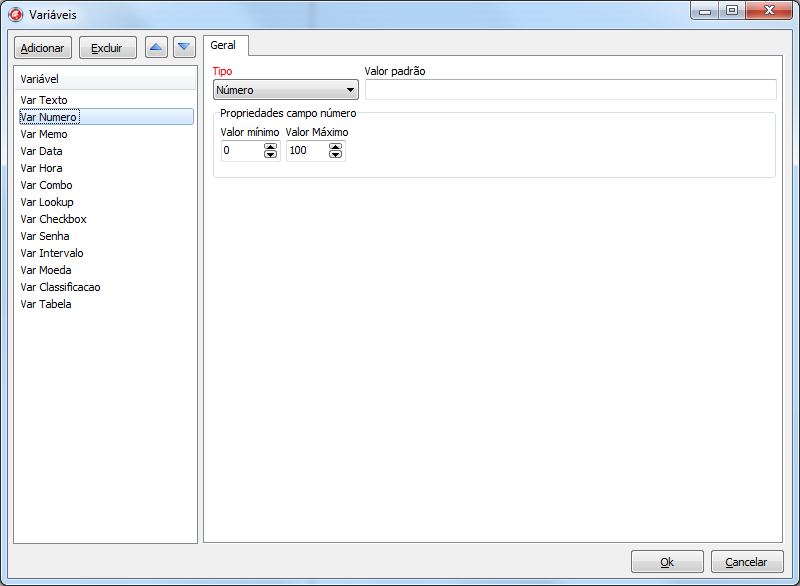The width and height of the screenshot is (800, 586).
Task: Select the Var Tabela entry
Action: coord(46,304)
